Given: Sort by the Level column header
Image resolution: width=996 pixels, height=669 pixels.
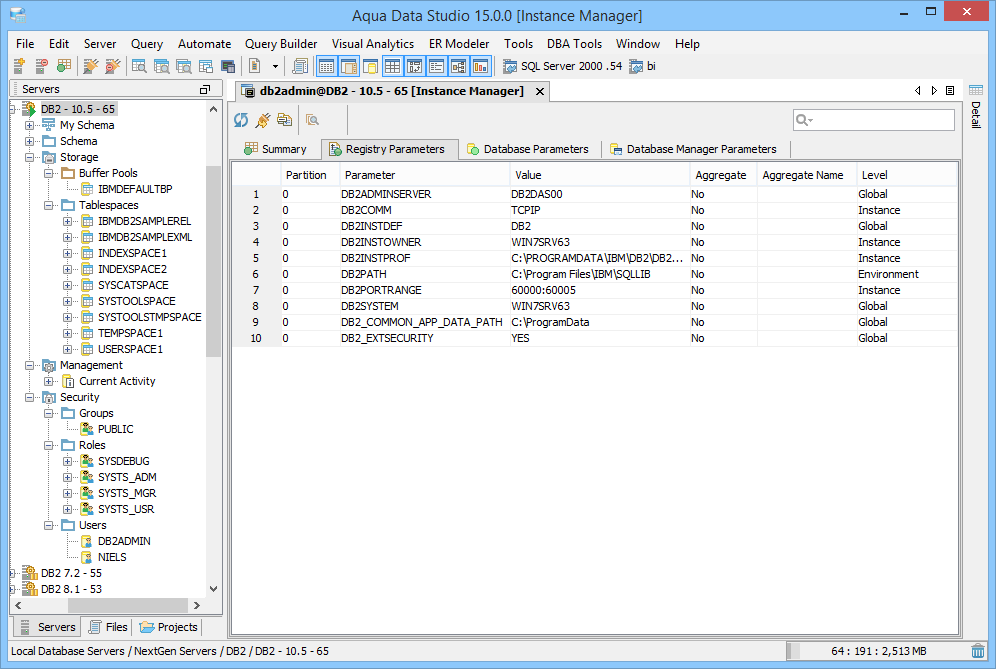Looking at the screenshot, I should pos(906,175).
